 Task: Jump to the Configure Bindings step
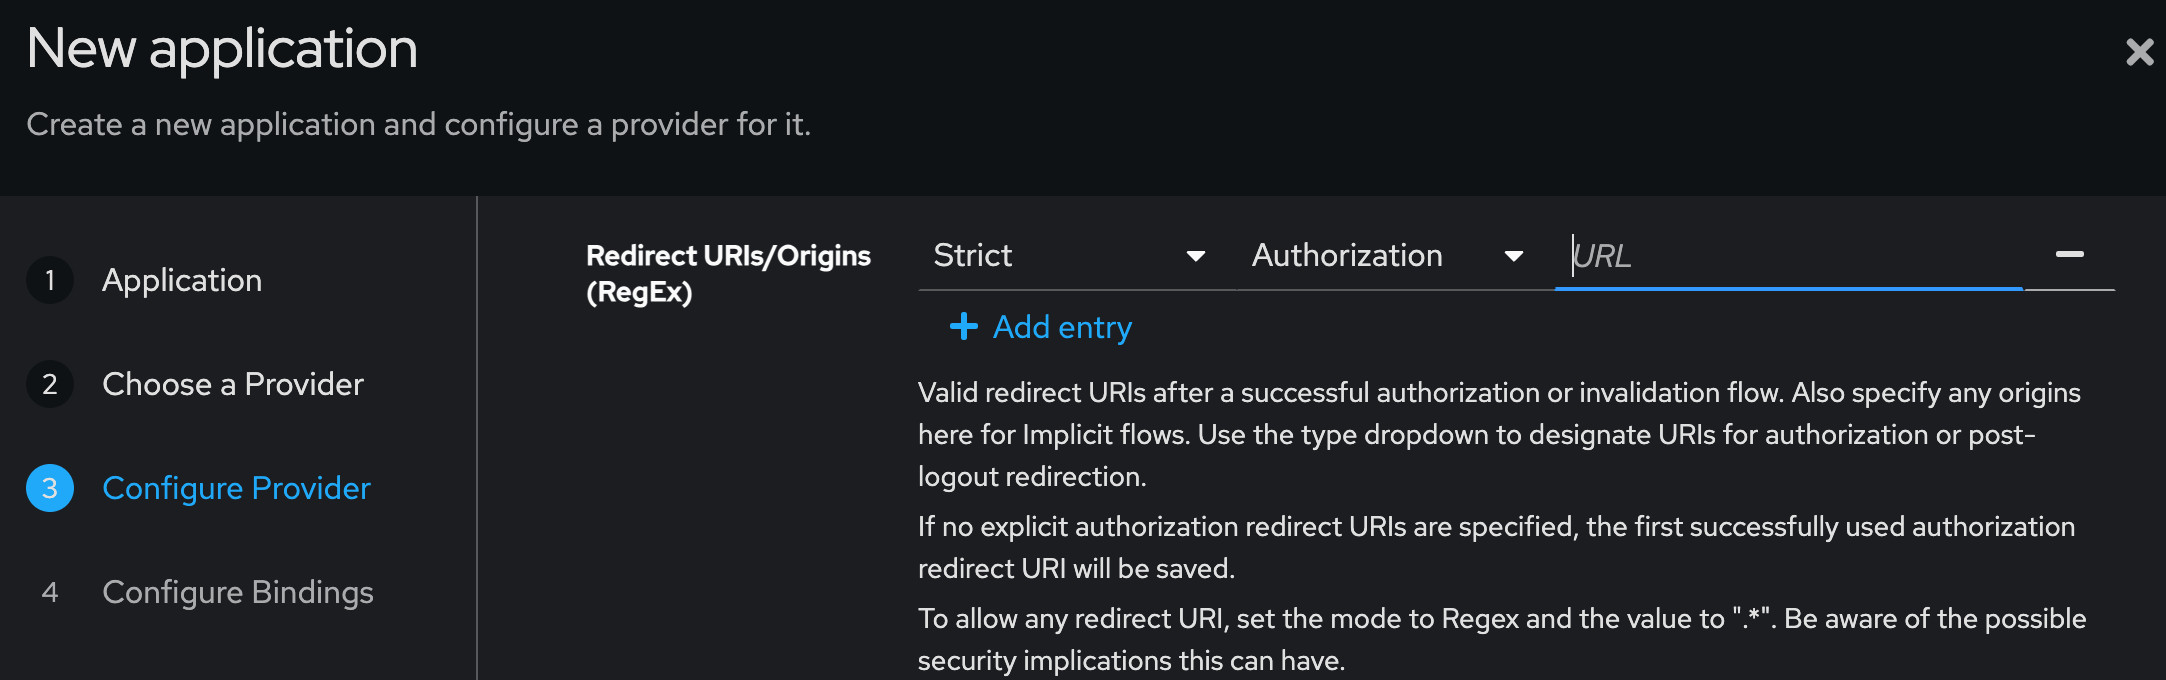[238, 592]
